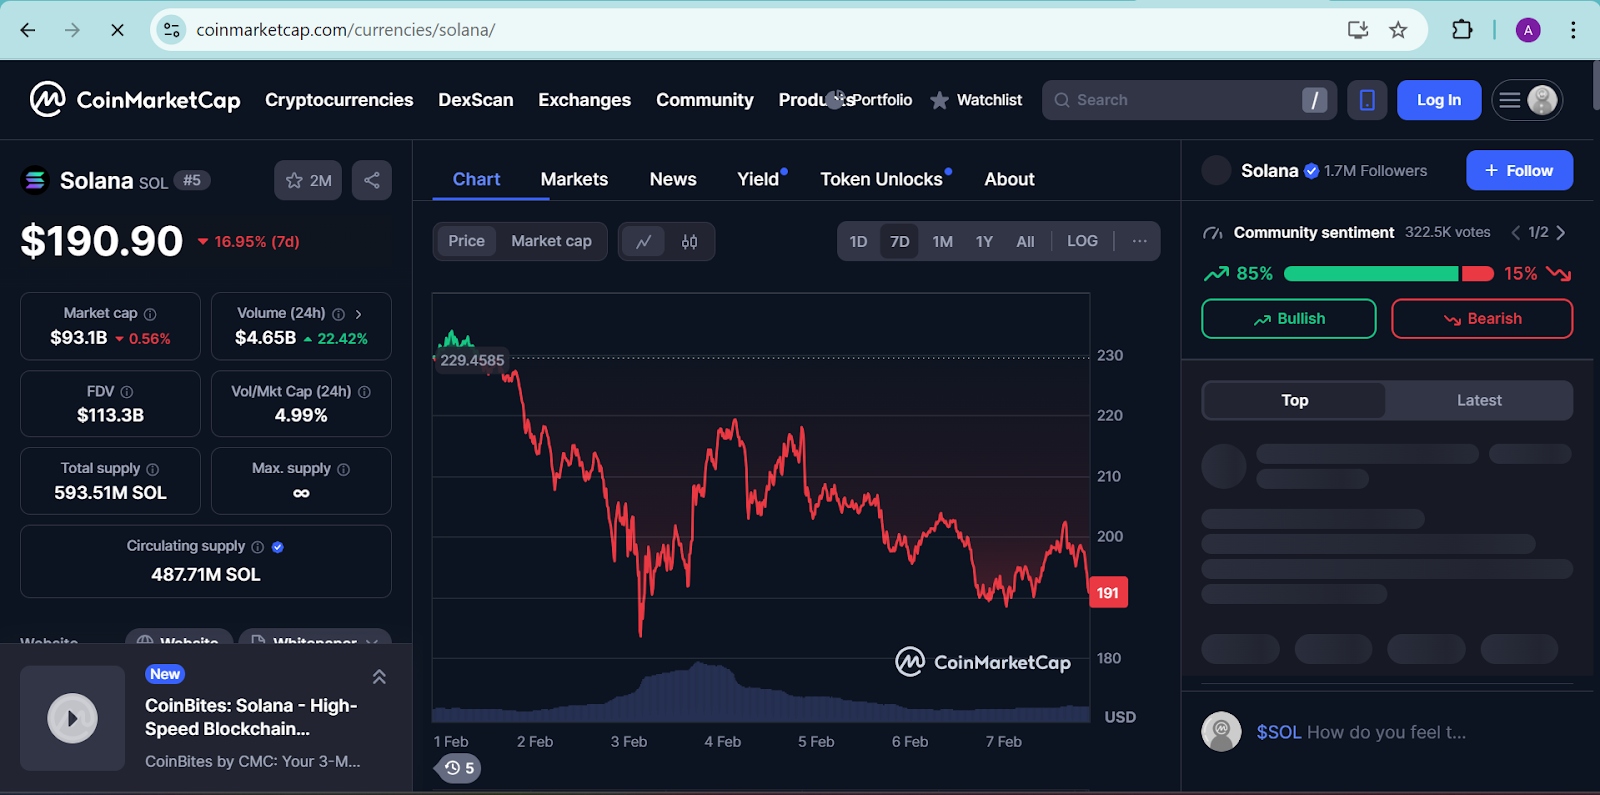Vote Bearish on Solana
1600x795 pixels.
[x=1482, y=319]
